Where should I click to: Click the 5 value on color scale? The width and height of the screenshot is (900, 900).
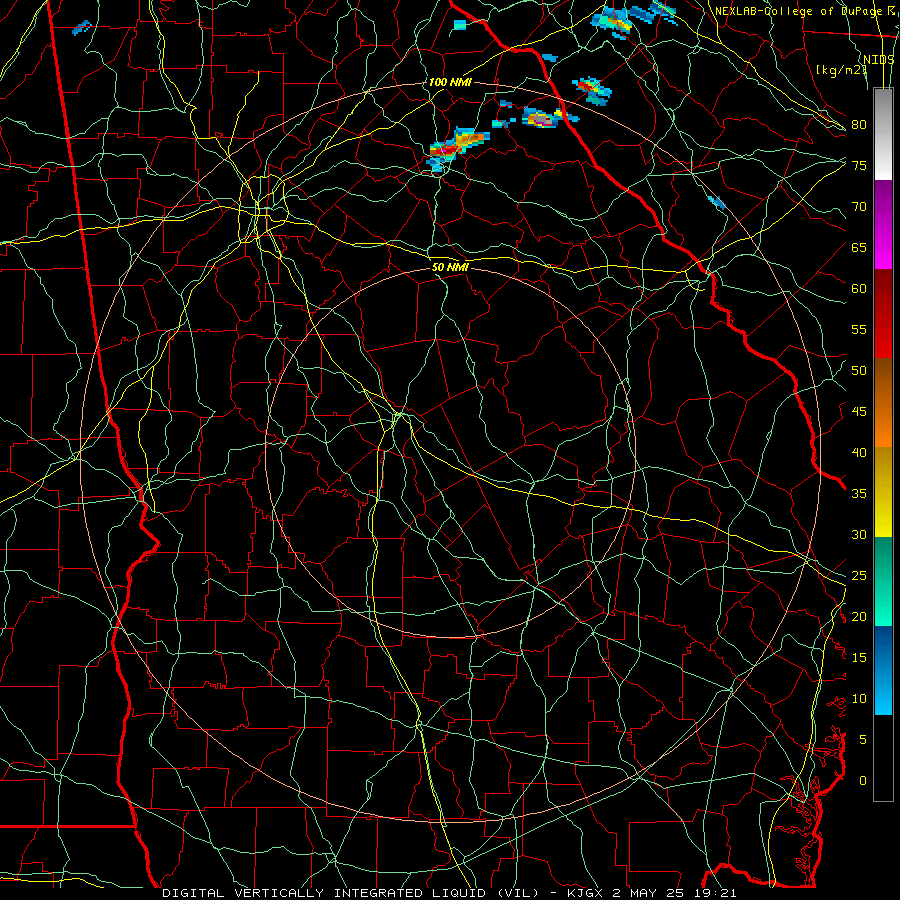click(863, 740)
